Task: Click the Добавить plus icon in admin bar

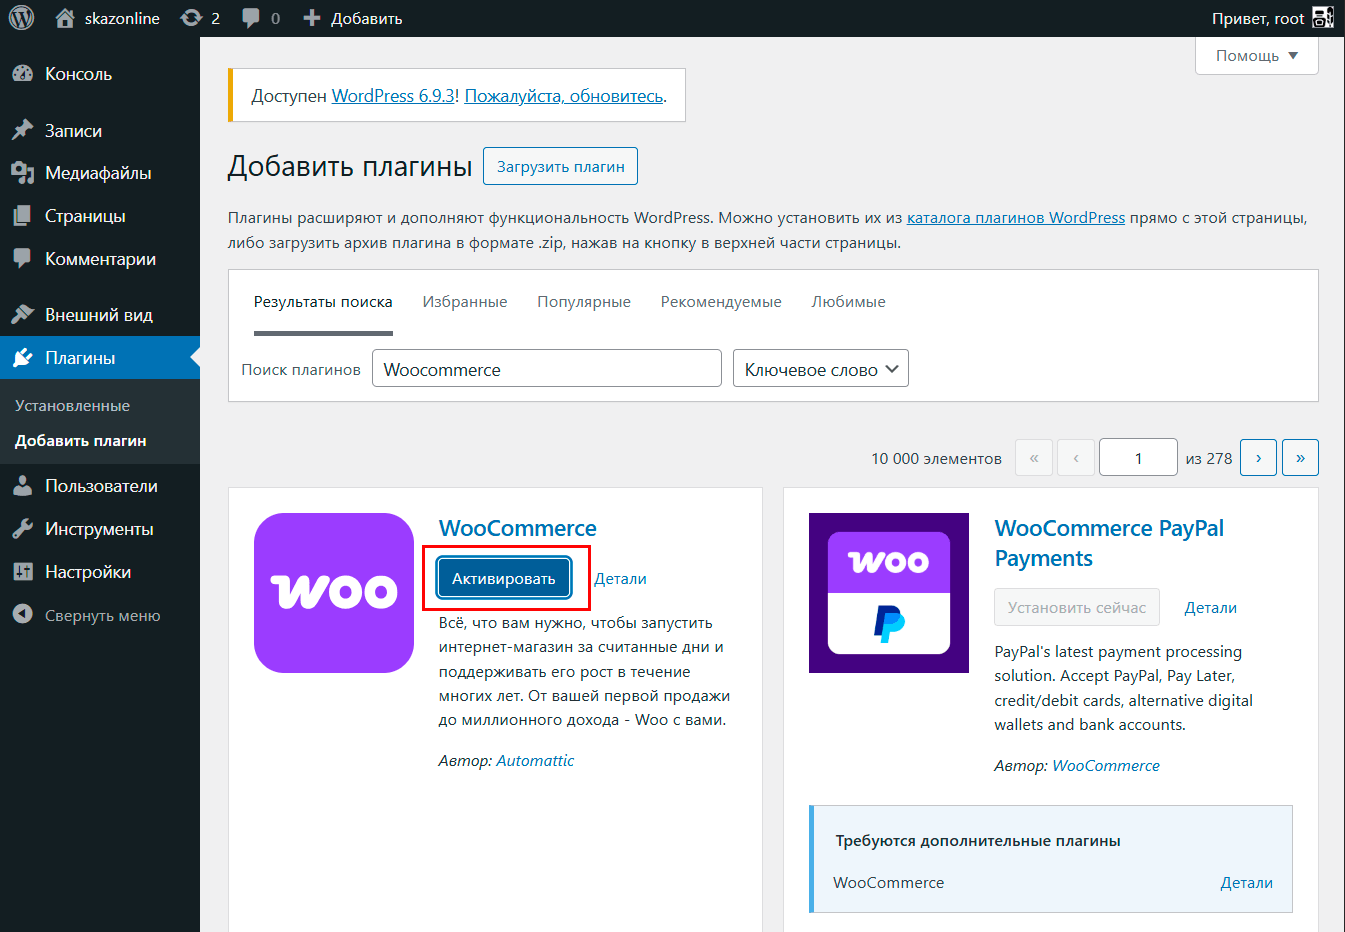Action: [312, 18]
